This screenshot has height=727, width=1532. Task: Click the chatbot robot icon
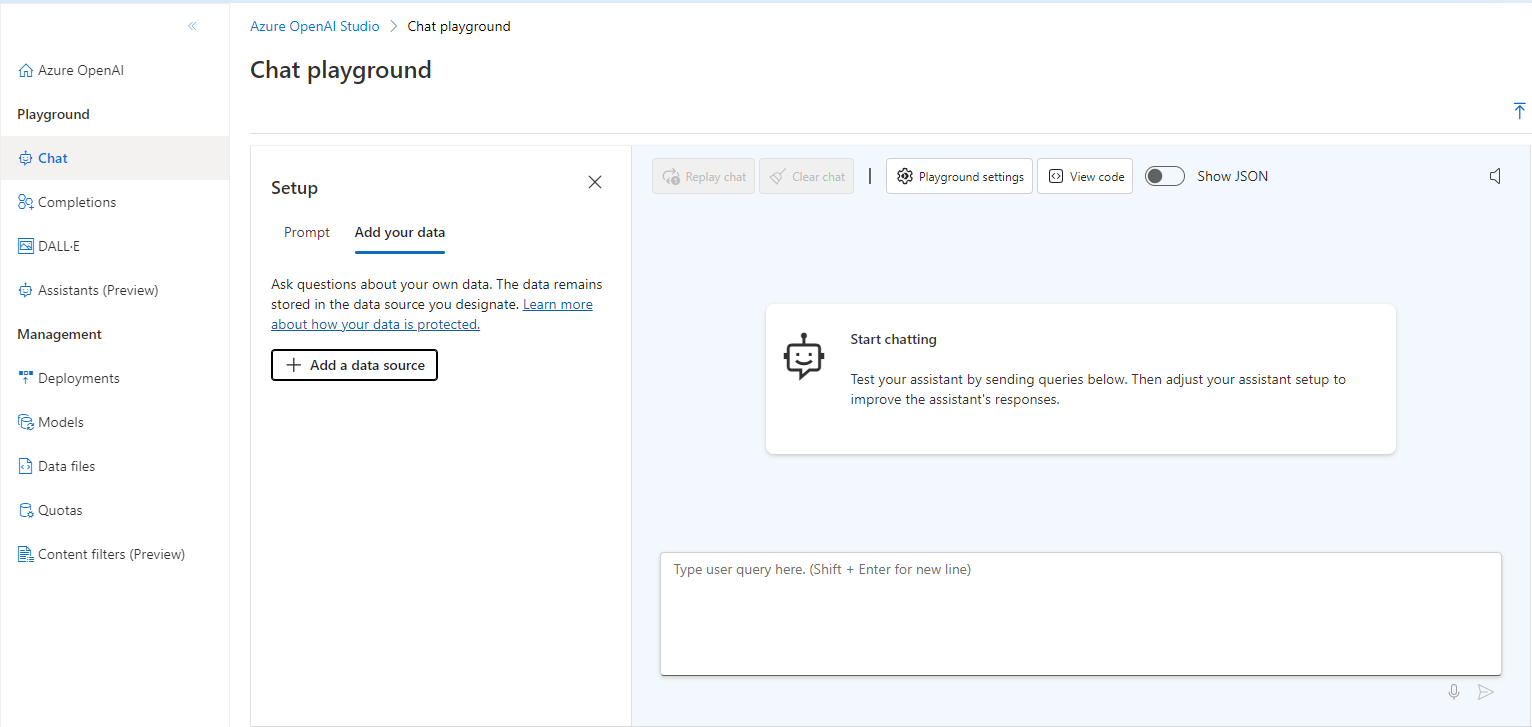804,356
